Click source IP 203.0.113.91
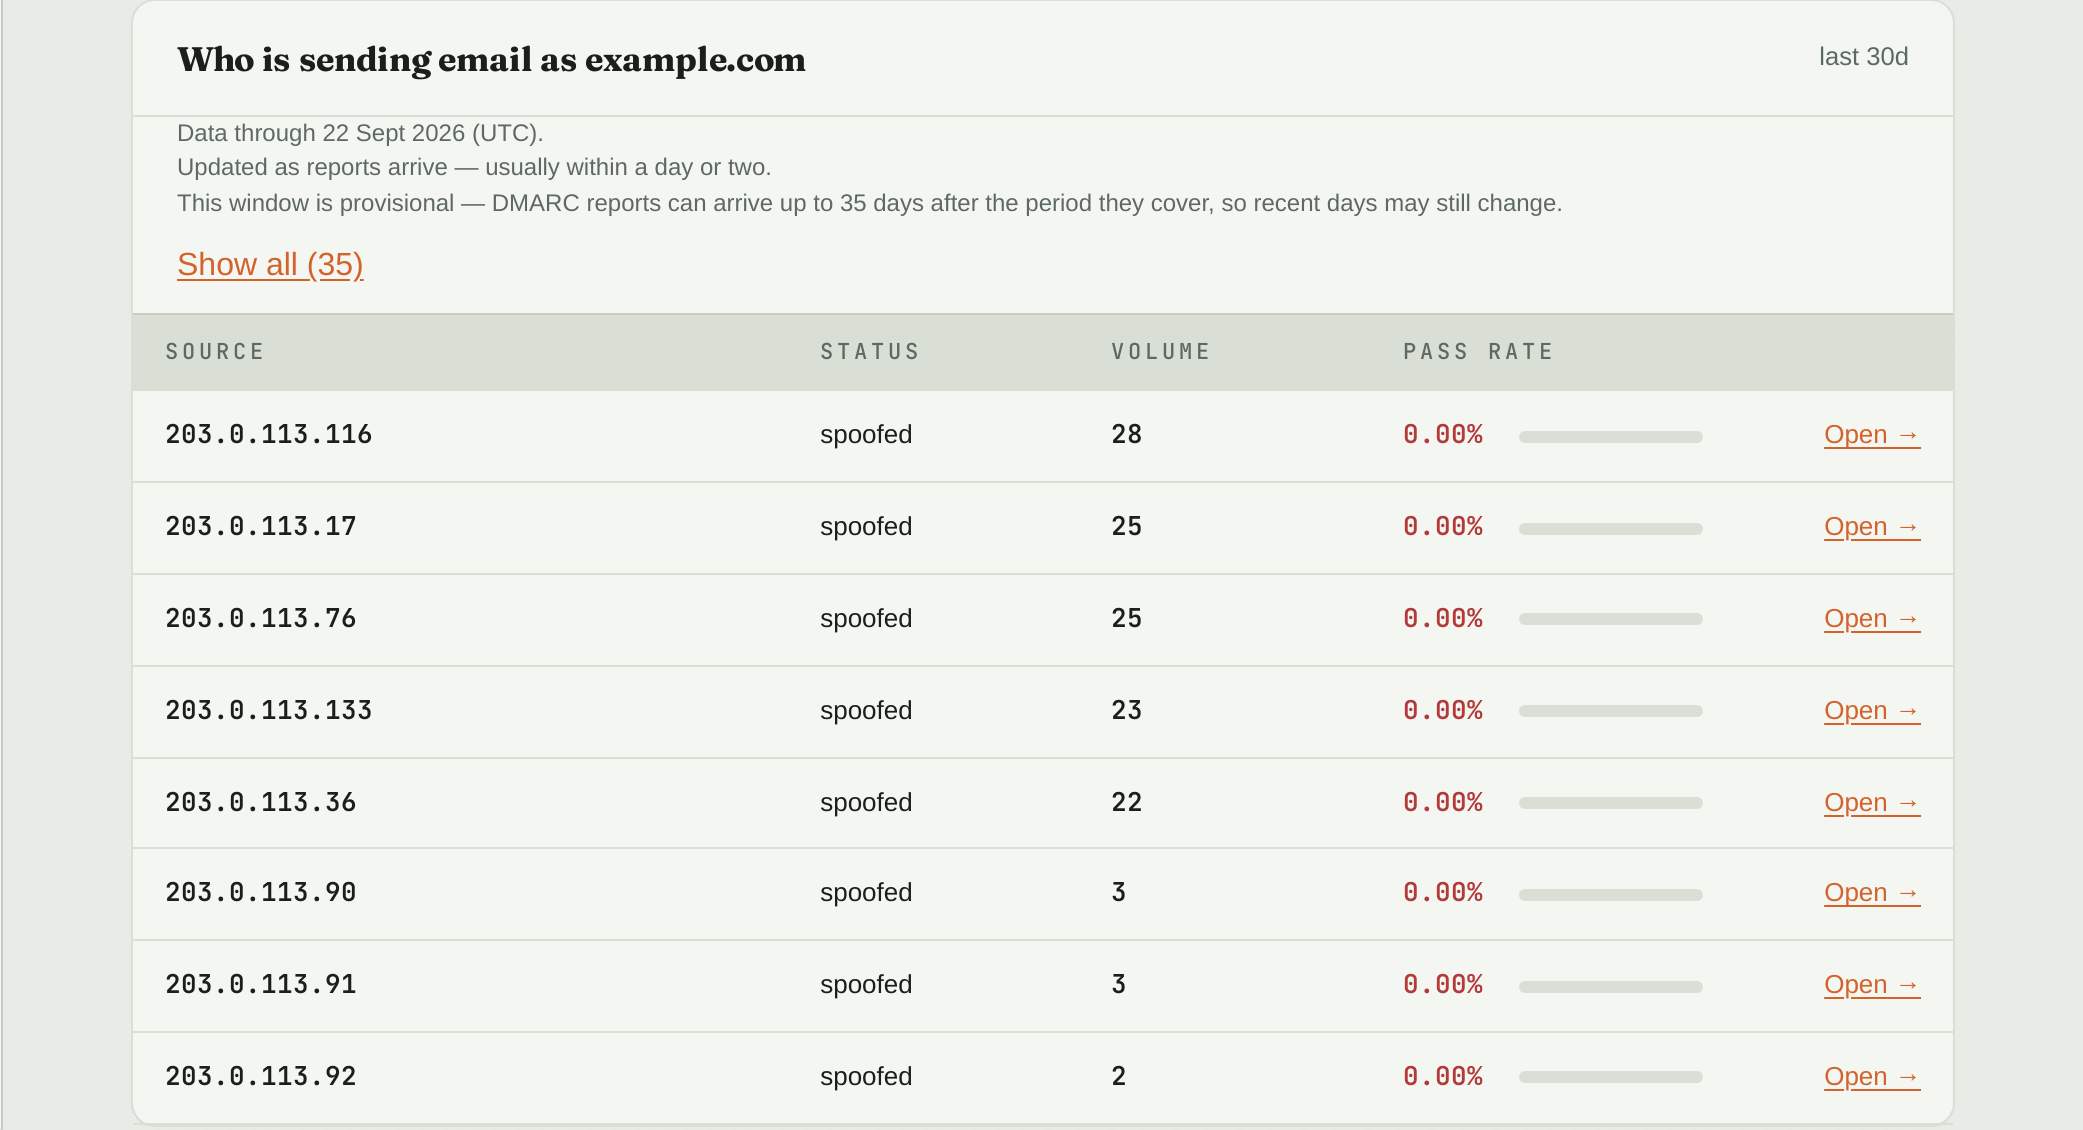This screenshot has width=2083, height=1130. [260, 985]
